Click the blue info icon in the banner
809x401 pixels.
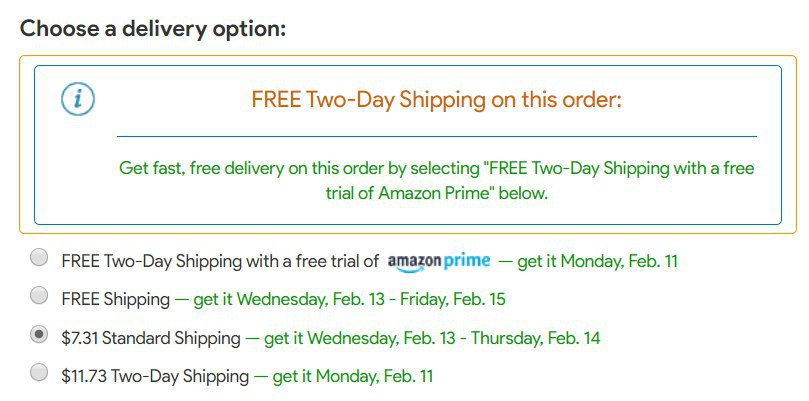coord(78,100)
